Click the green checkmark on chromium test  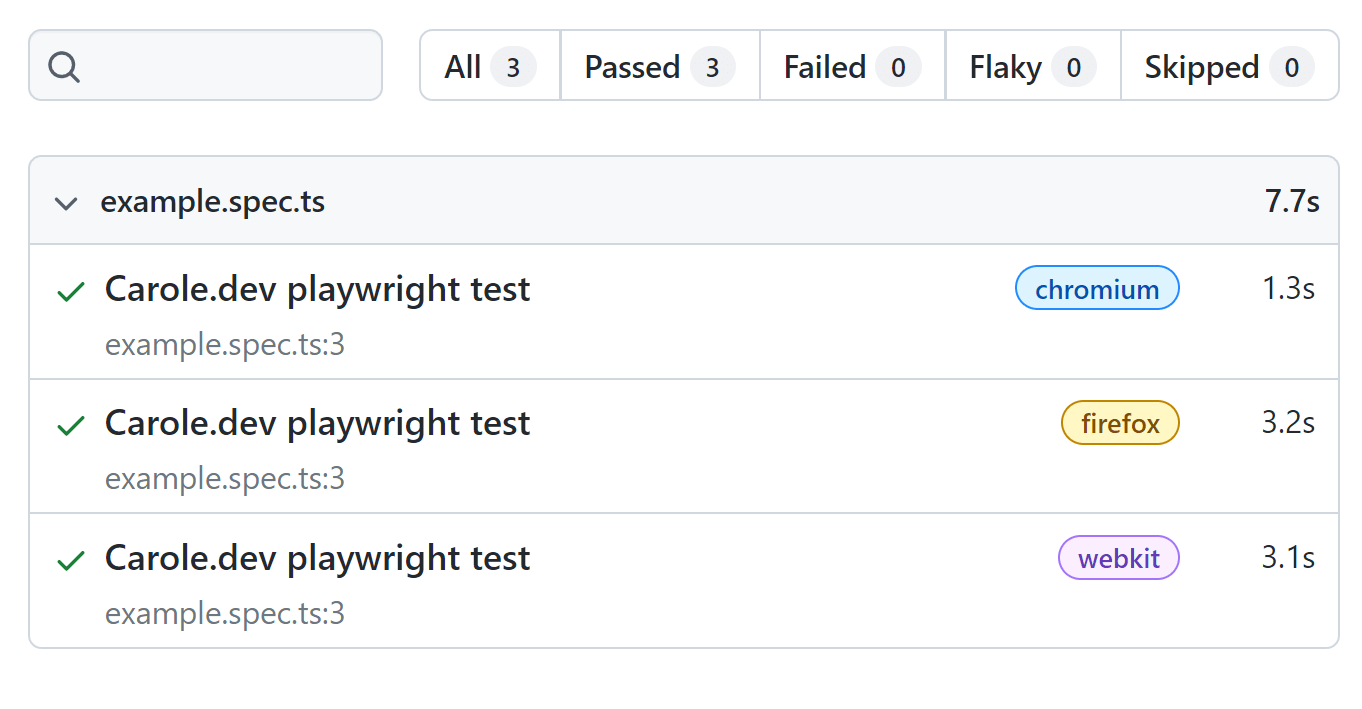click(71, 292)
